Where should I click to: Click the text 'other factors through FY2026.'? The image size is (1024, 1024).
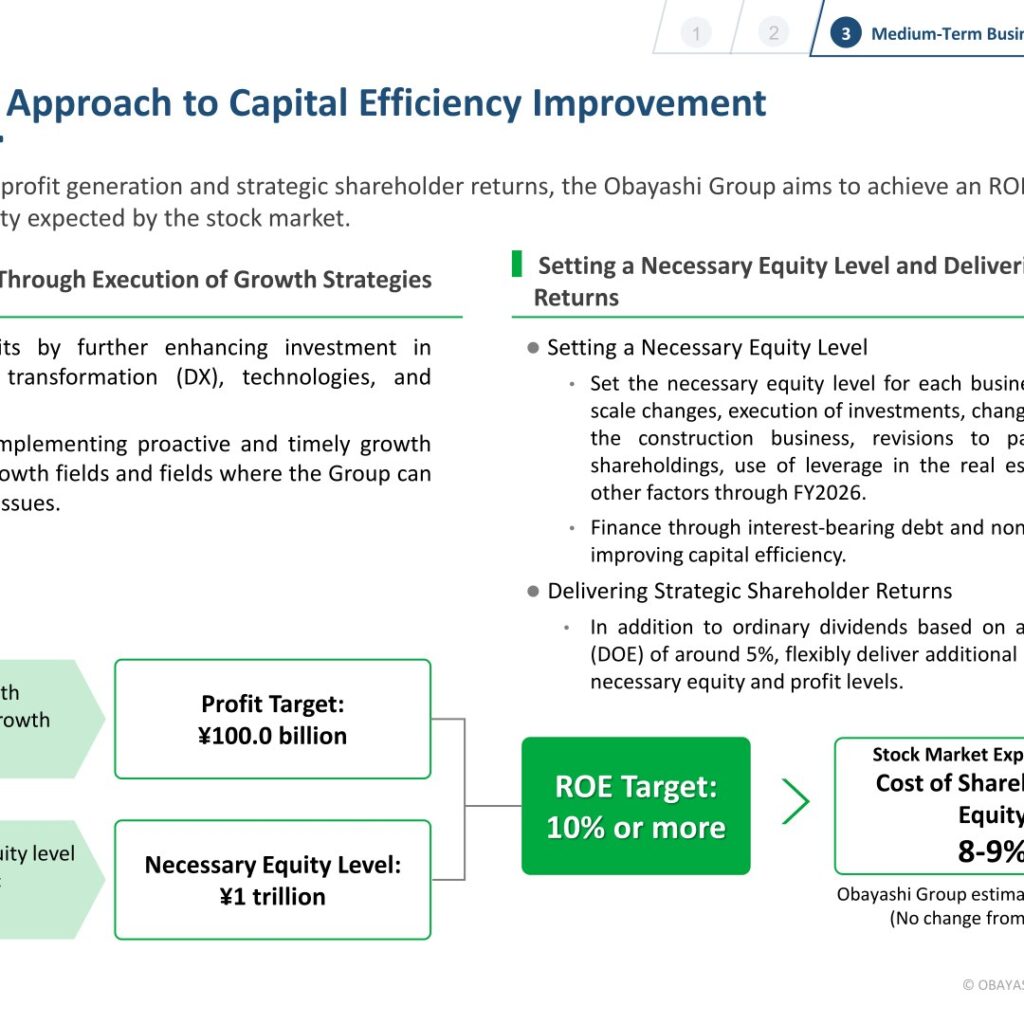[x=728, y=492]
